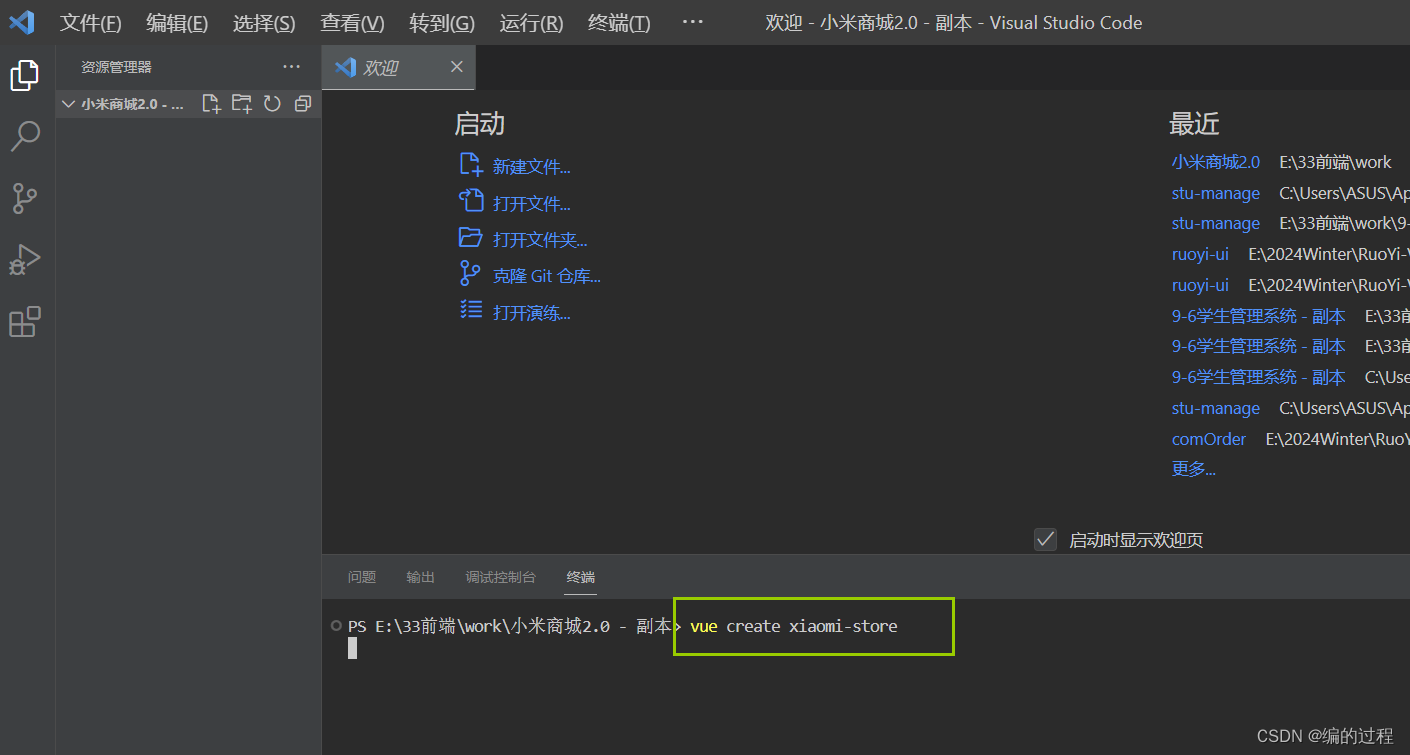Open the overflow menu ellipsis in menu bar
1410x755 pixels.
pyautogui.click(x=692, y=22)
